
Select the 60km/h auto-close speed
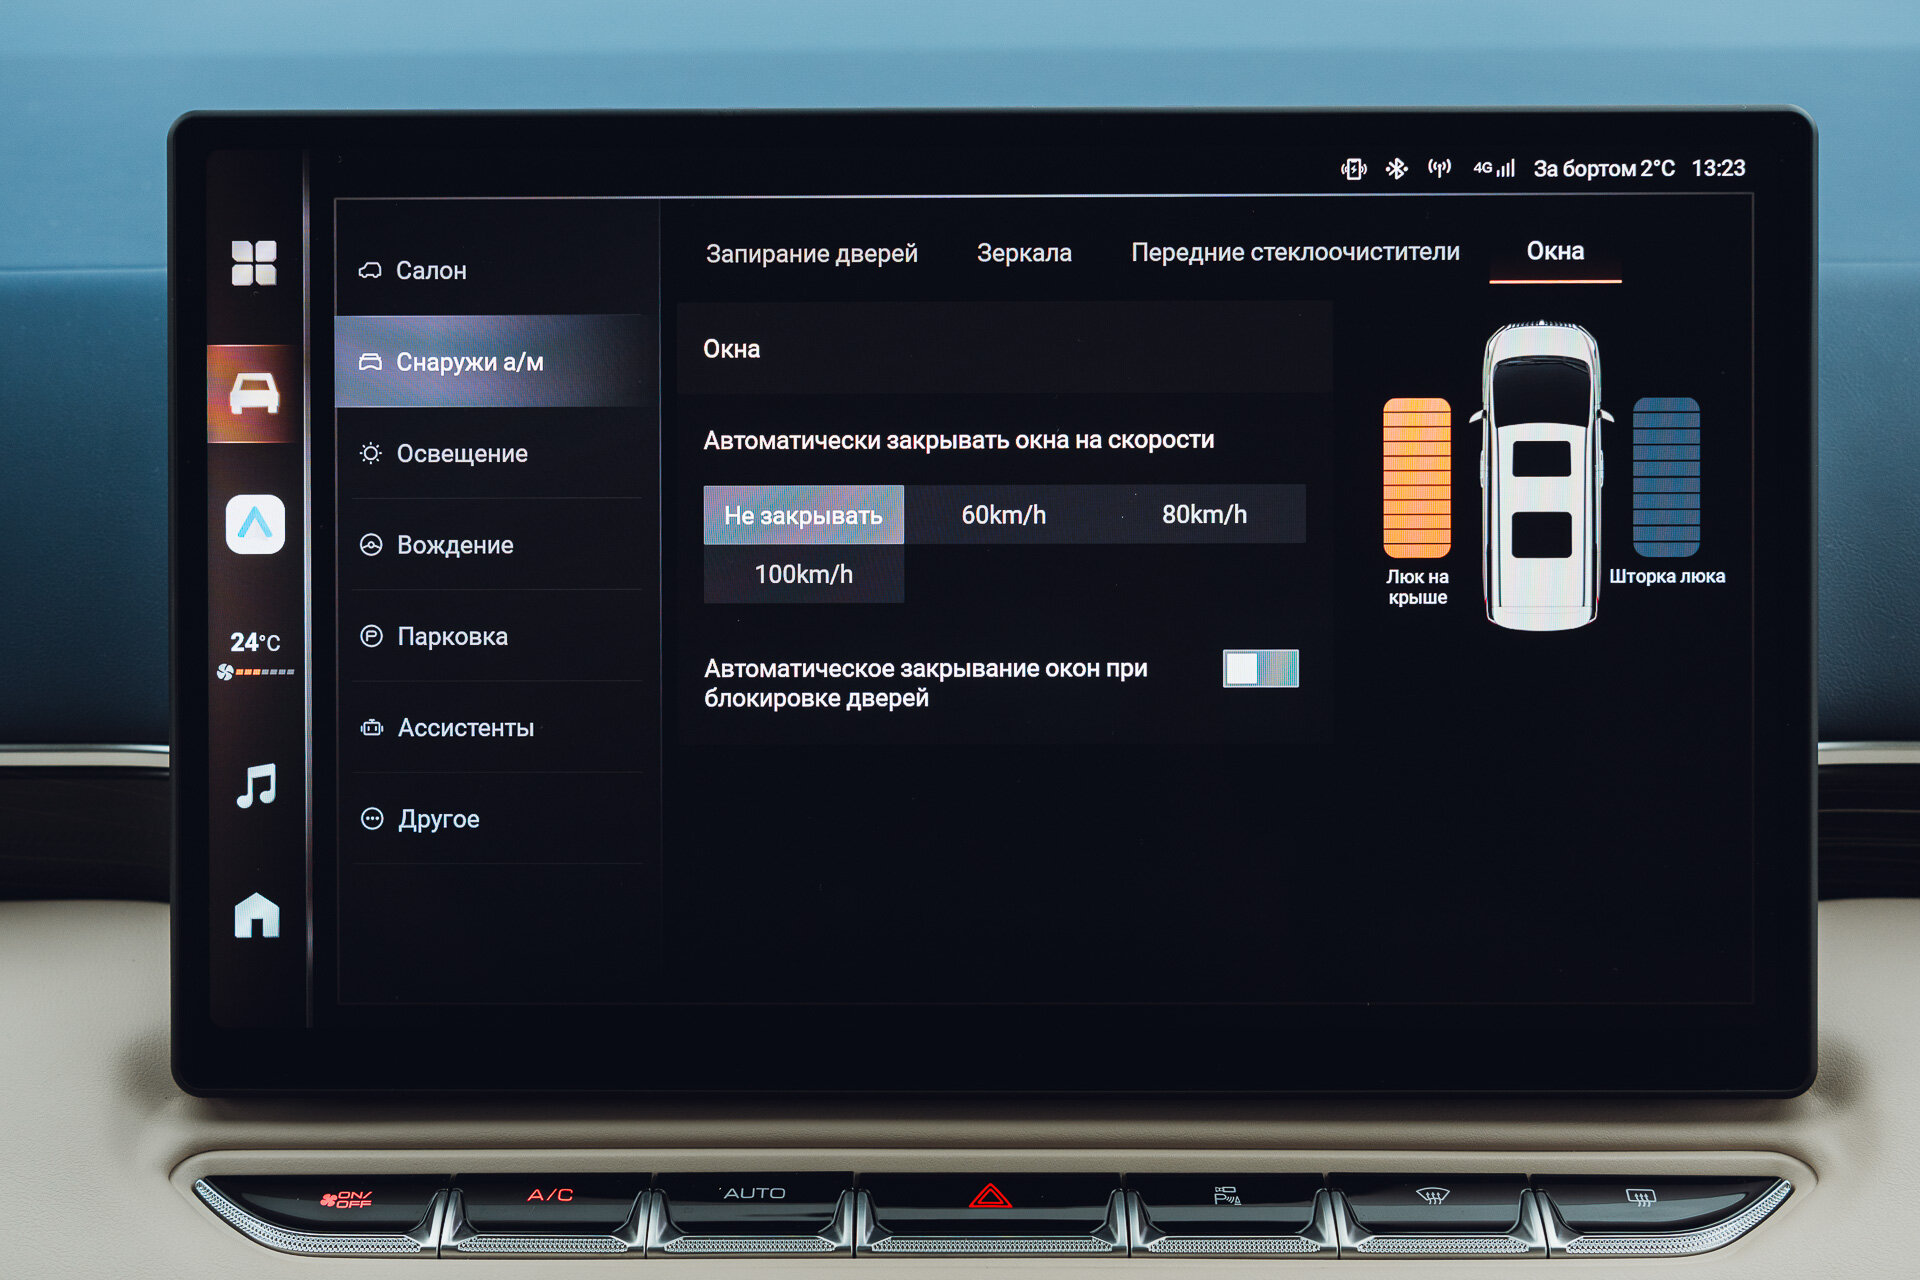click(1003, 515)
